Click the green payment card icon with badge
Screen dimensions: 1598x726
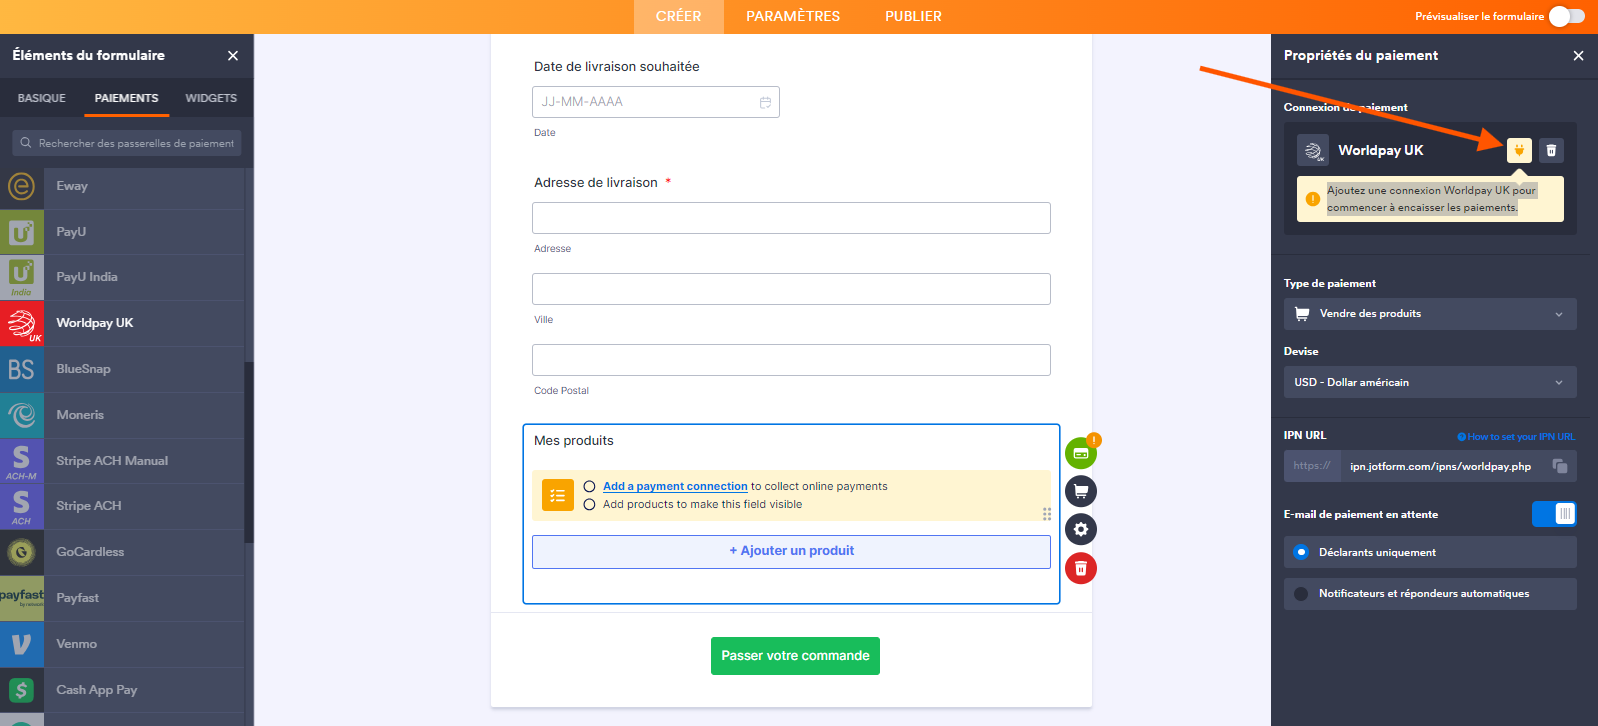(1080, 452)
